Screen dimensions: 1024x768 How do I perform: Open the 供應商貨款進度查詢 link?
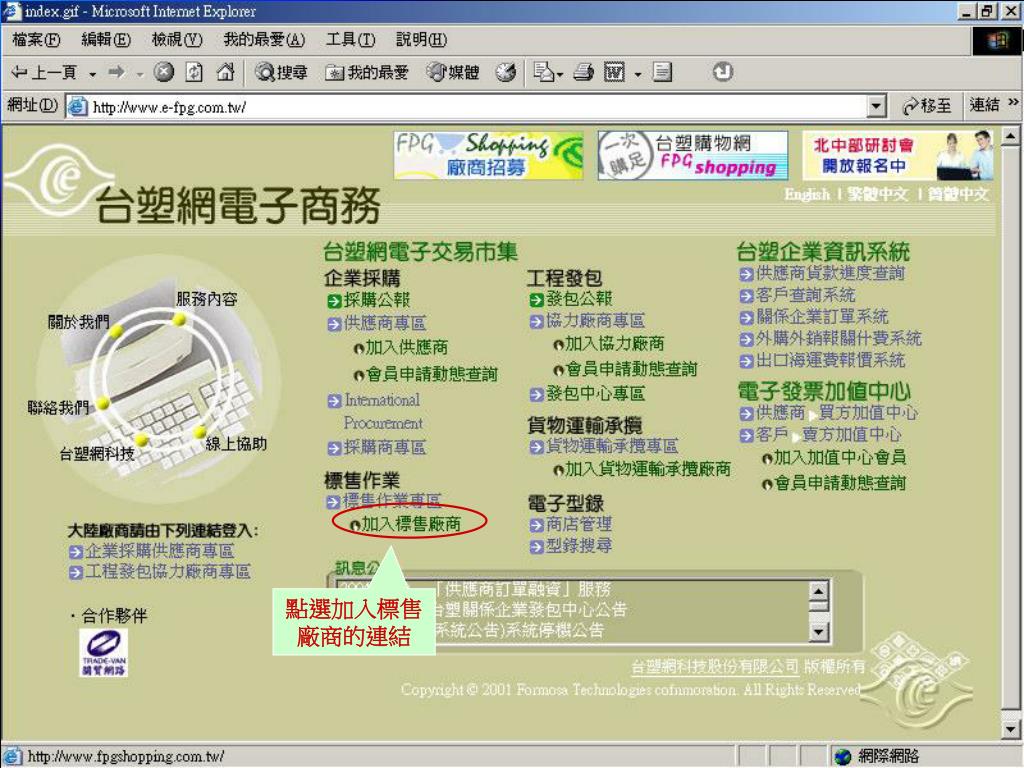pos(830,274)
